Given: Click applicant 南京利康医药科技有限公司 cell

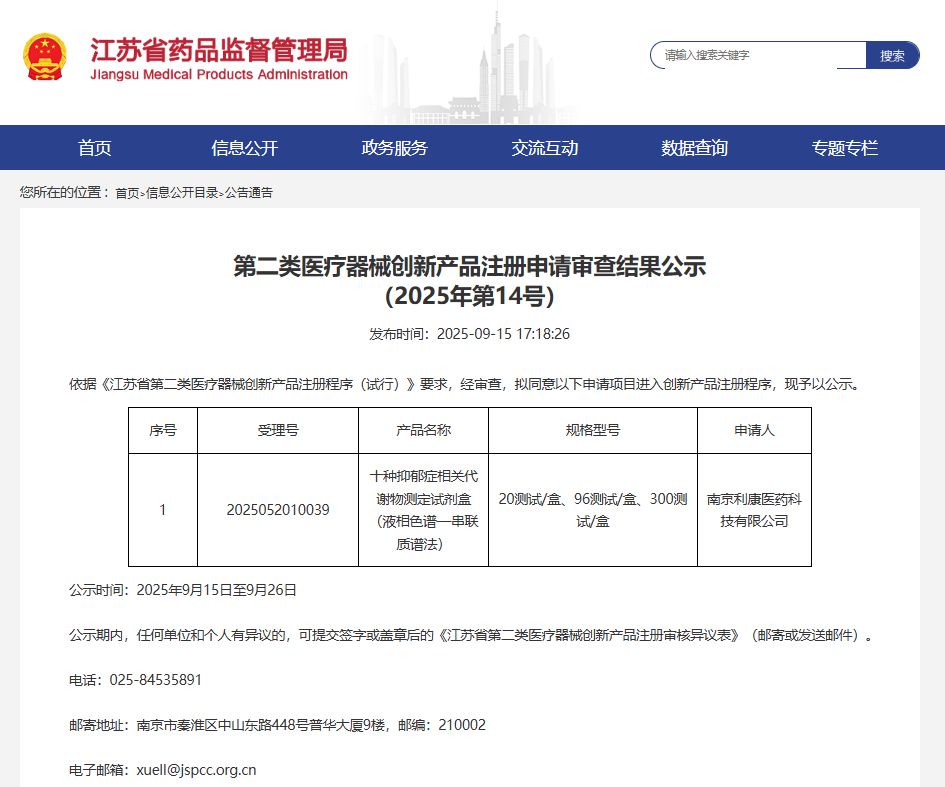Looking at the screenshot, I should tap(754, 510).
